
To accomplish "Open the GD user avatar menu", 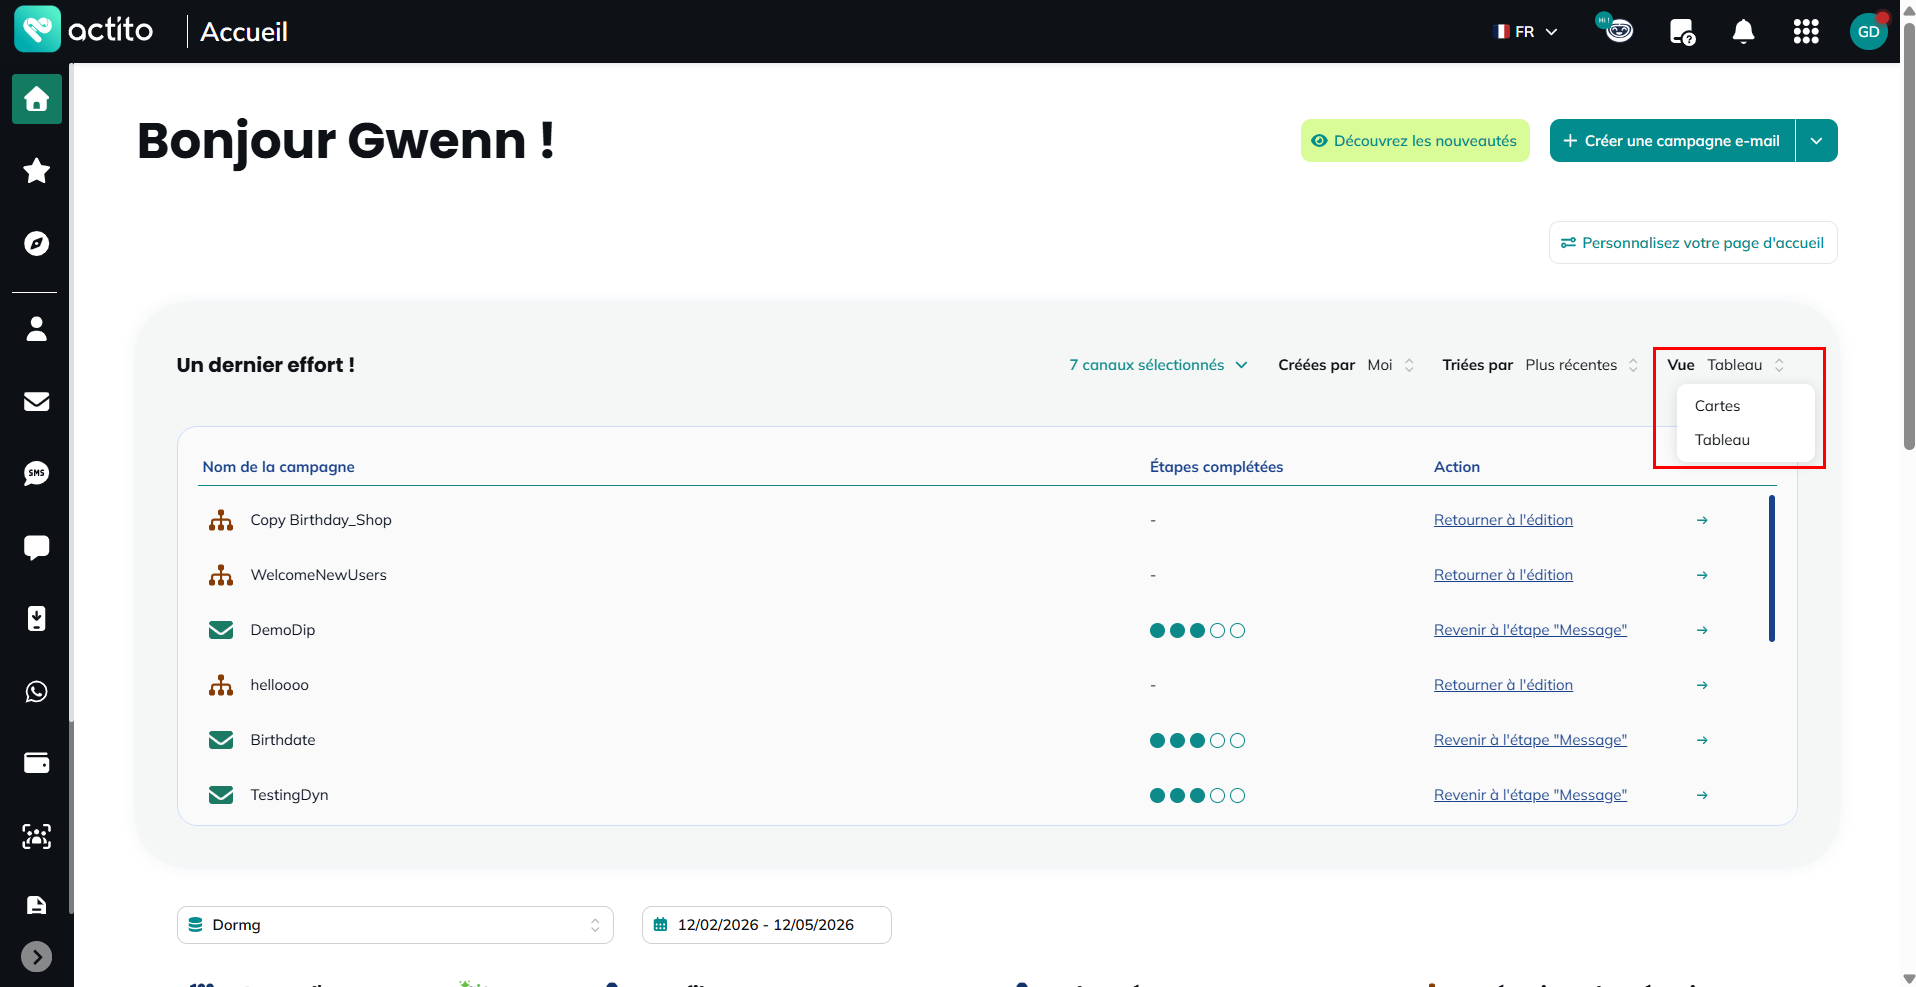I will click(1869, 31).
